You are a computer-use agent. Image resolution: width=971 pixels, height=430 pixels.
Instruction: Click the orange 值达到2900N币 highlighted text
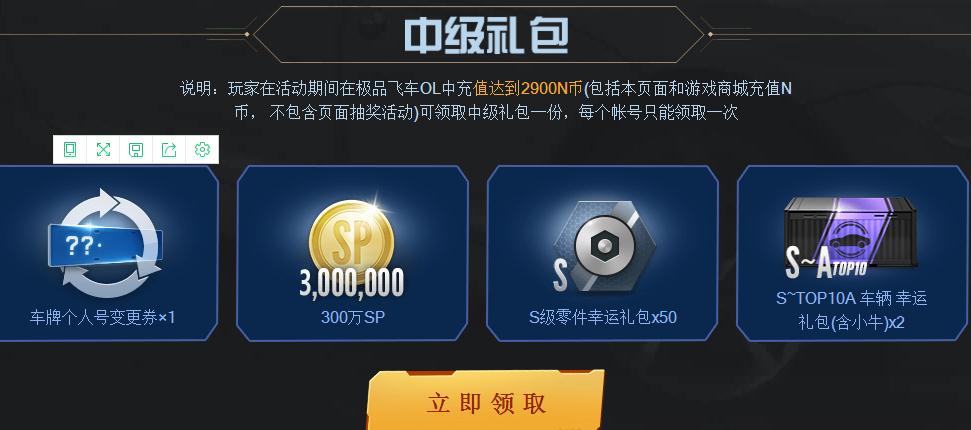tap(528, 89)
